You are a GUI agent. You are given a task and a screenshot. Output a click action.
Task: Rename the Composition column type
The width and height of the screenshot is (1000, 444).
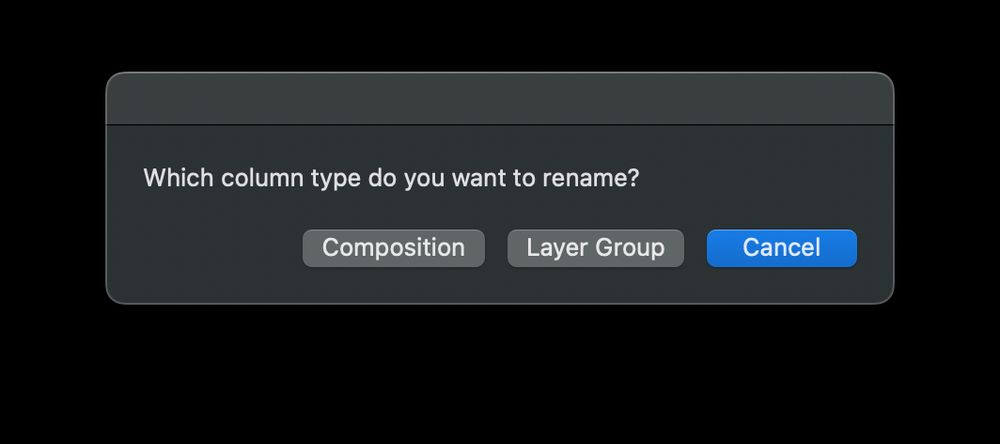pos(393,248)
